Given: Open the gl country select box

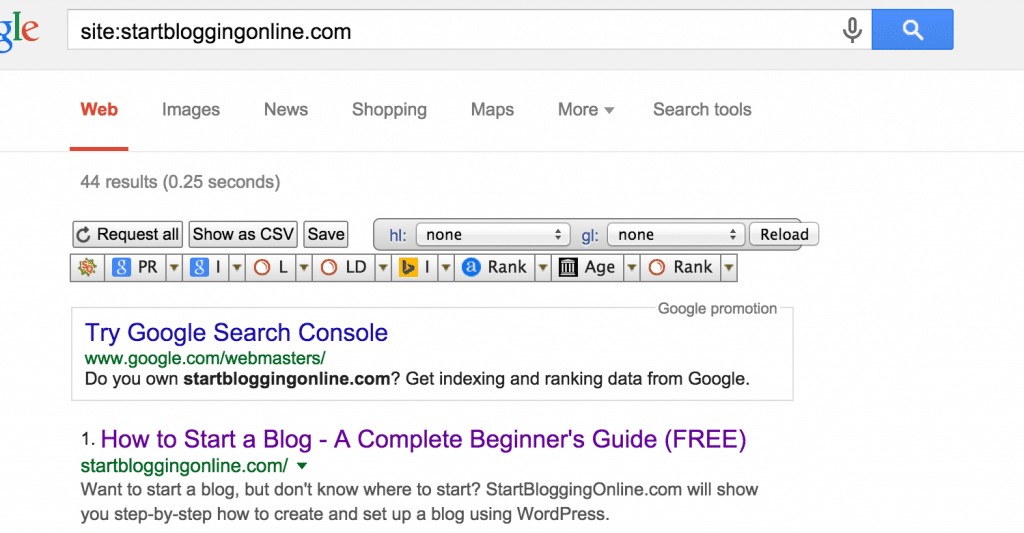Looking at the screenshot, I should click(x=676, y=234).
